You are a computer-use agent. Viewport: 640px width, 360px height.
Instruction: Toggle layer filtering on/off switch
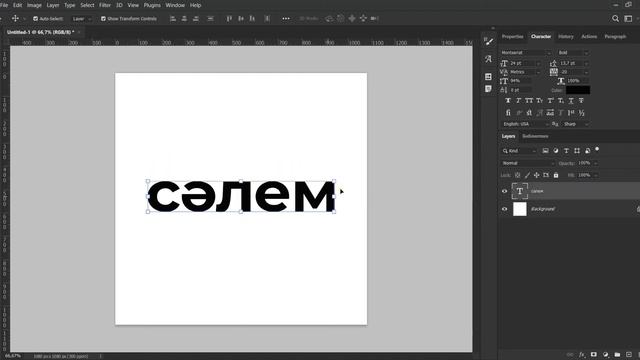point(597,149)
